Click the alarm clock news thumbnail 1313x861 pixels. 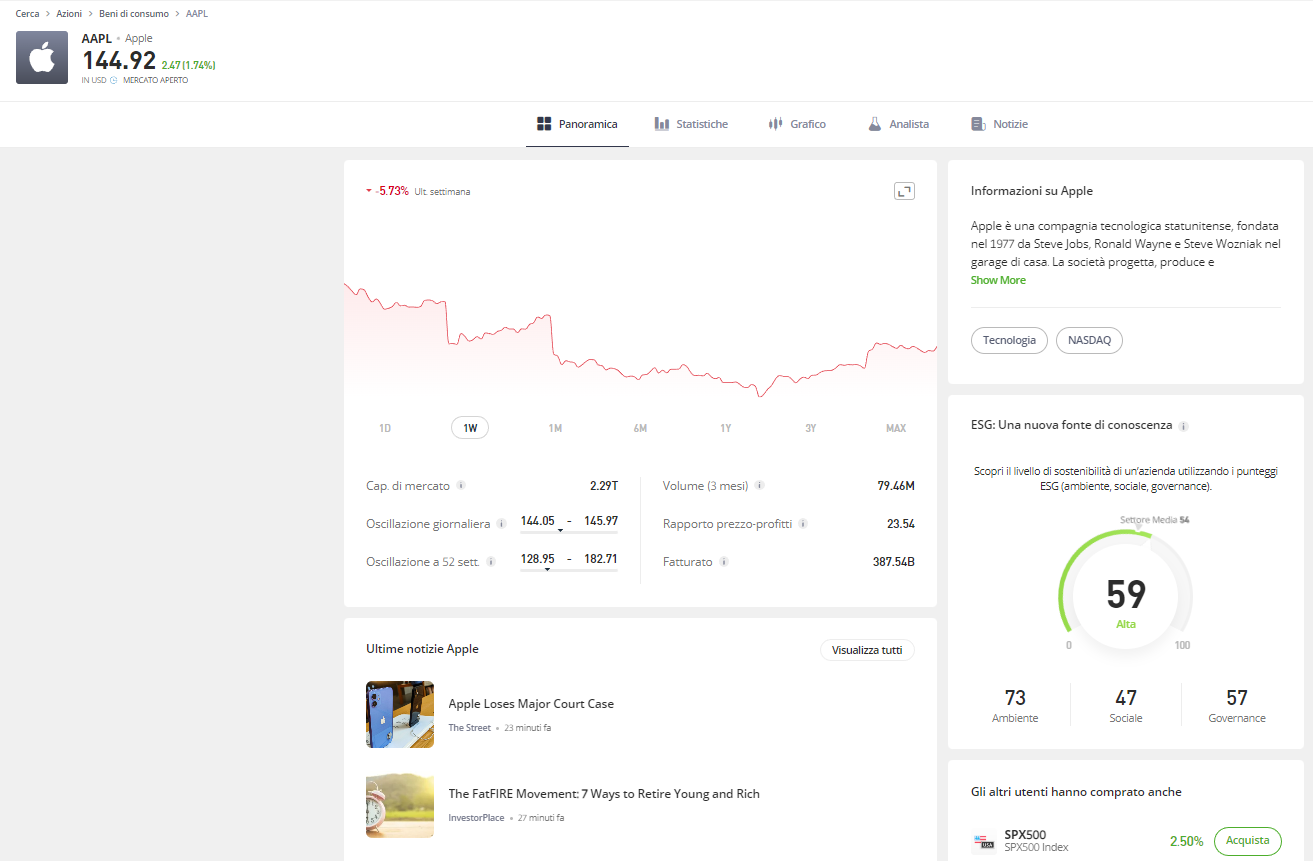tap(400, 804)
